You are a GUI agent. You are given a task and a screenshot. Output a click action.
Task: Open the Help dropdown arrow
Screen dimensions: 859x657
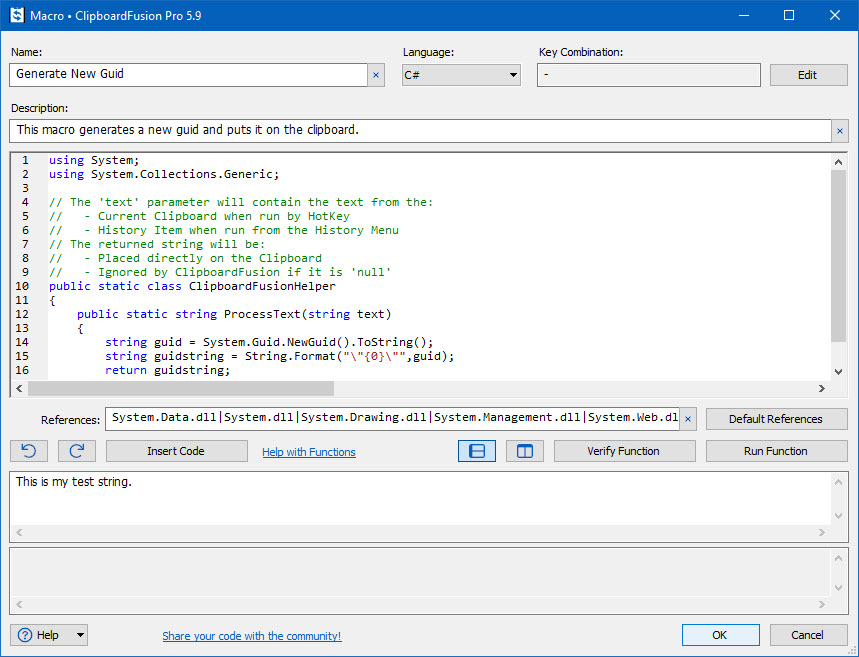[80, 635]
